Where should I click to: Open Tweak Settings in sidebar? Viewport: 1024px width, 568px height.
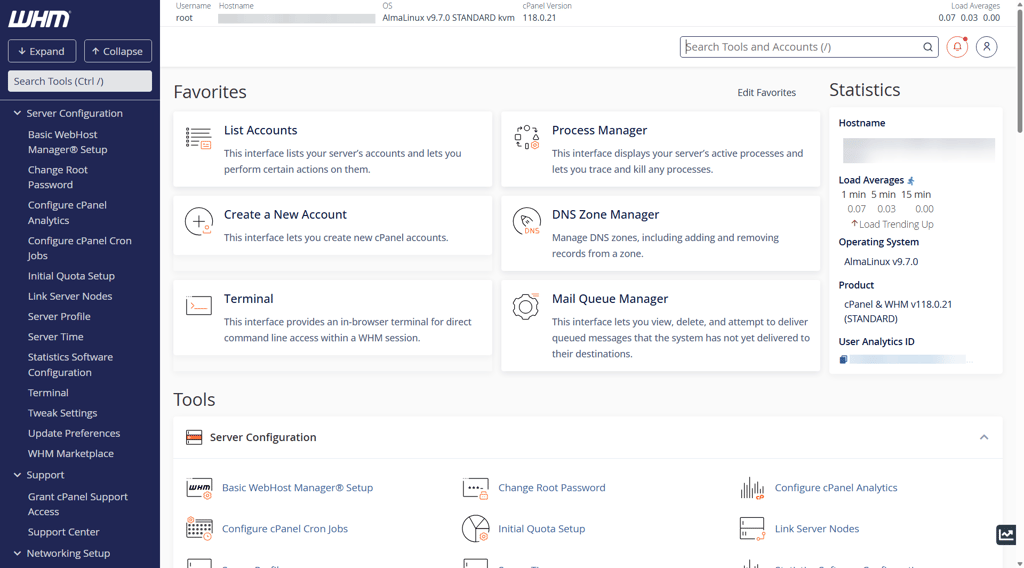[x=62, y=413]
